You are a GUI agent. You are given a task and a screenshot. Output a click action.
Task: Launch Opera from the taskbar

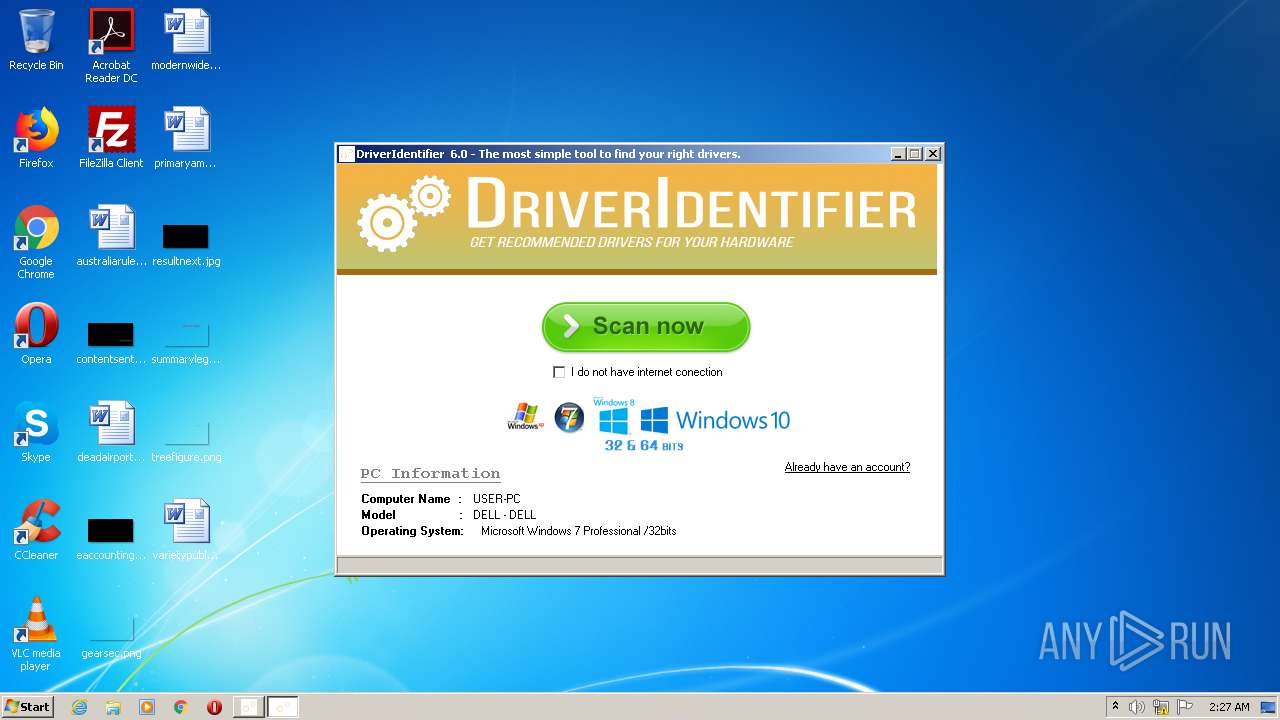(x=214, y=707)
